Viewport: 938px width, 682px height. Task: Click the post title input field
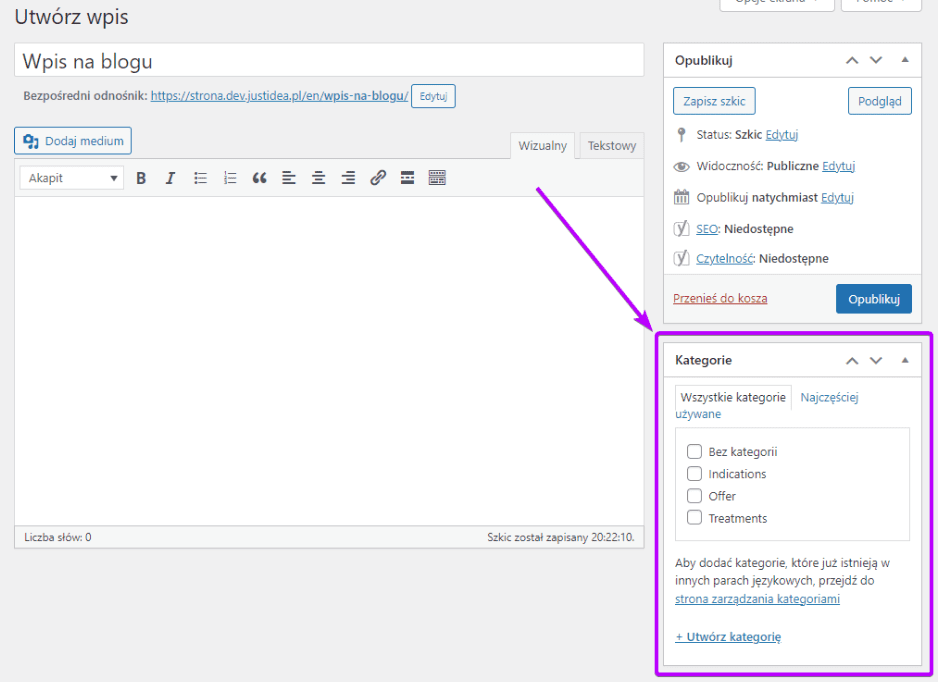click(329, 61)
